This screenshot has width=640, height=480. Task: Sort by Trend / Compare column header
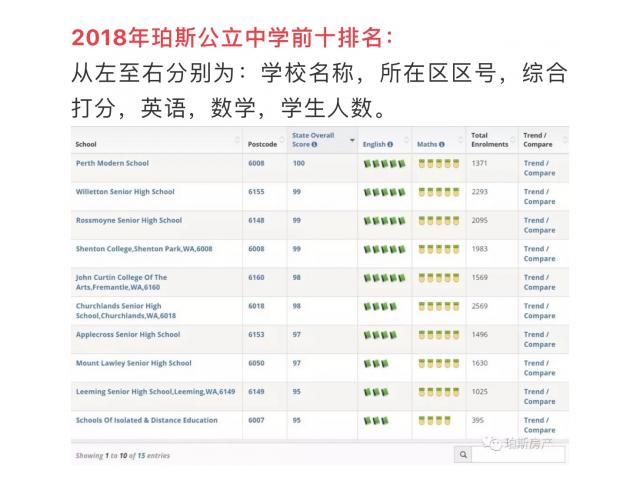538,140
